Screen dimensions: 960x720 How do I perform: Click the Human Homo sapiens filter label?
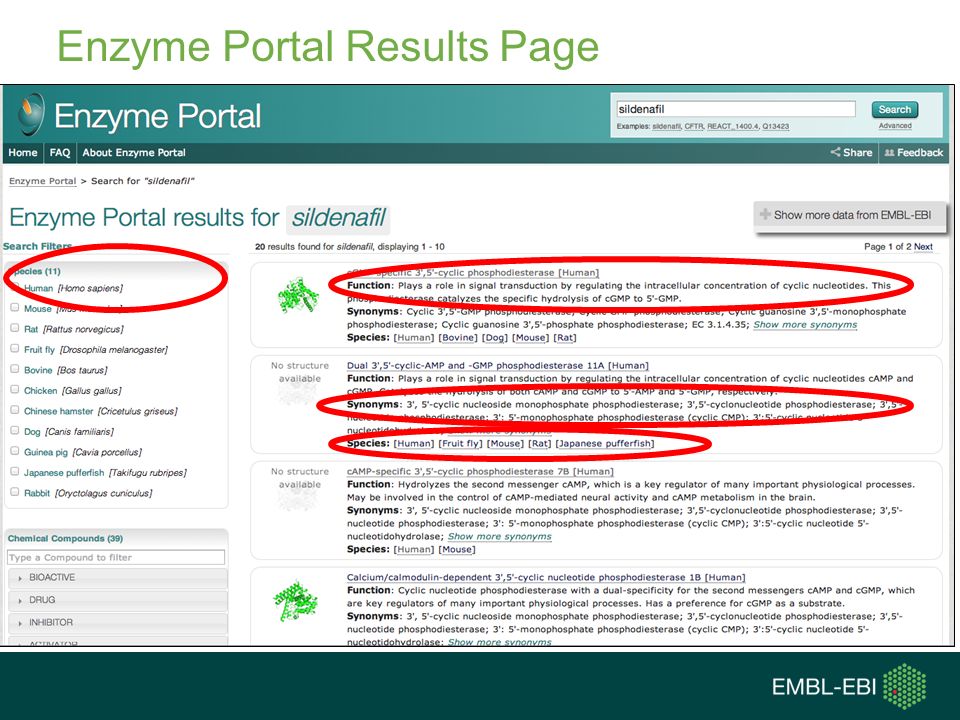pyautogui.click(x=73, y=288)
